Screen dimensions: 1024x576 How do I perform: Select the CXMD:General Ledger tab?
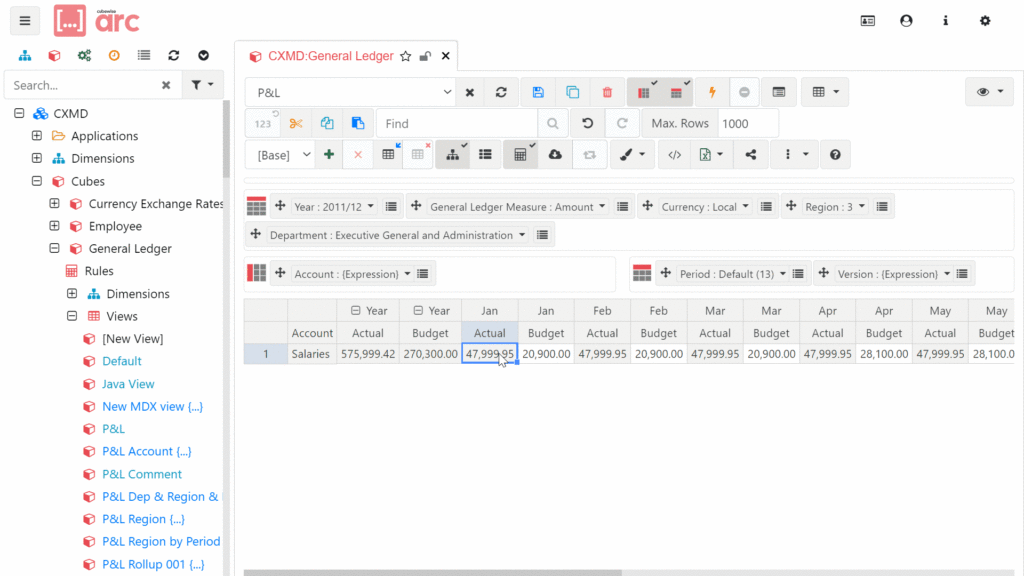pyautogui.click(x=330, y=57)
